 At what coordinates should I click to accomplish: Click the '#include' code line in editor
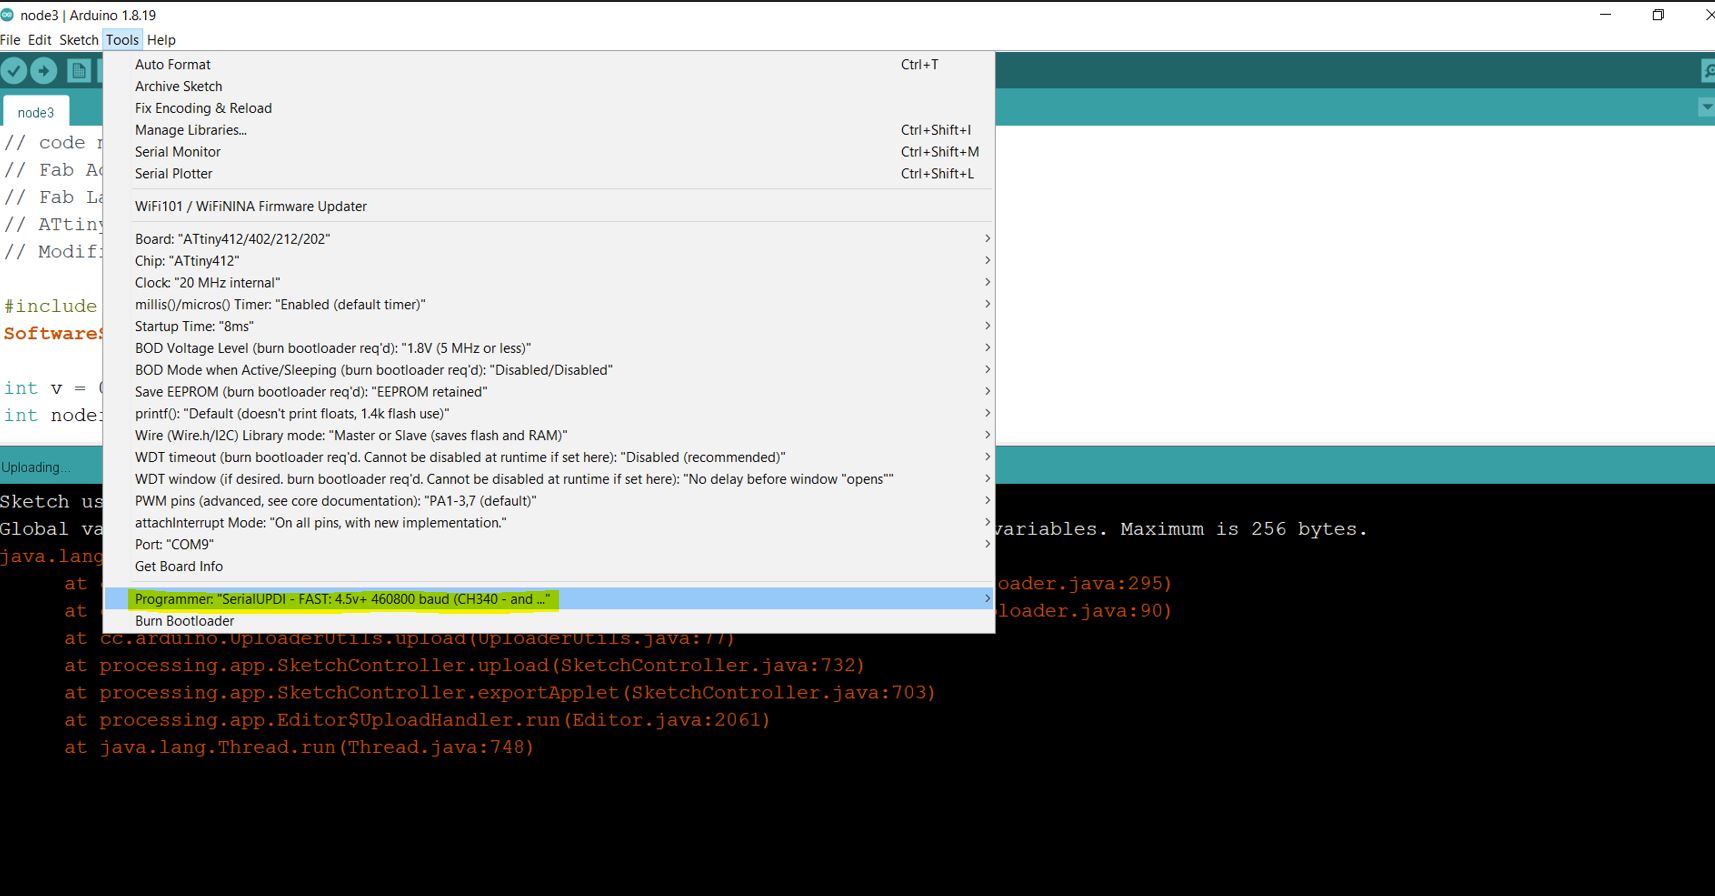click(x=50, y=306)
